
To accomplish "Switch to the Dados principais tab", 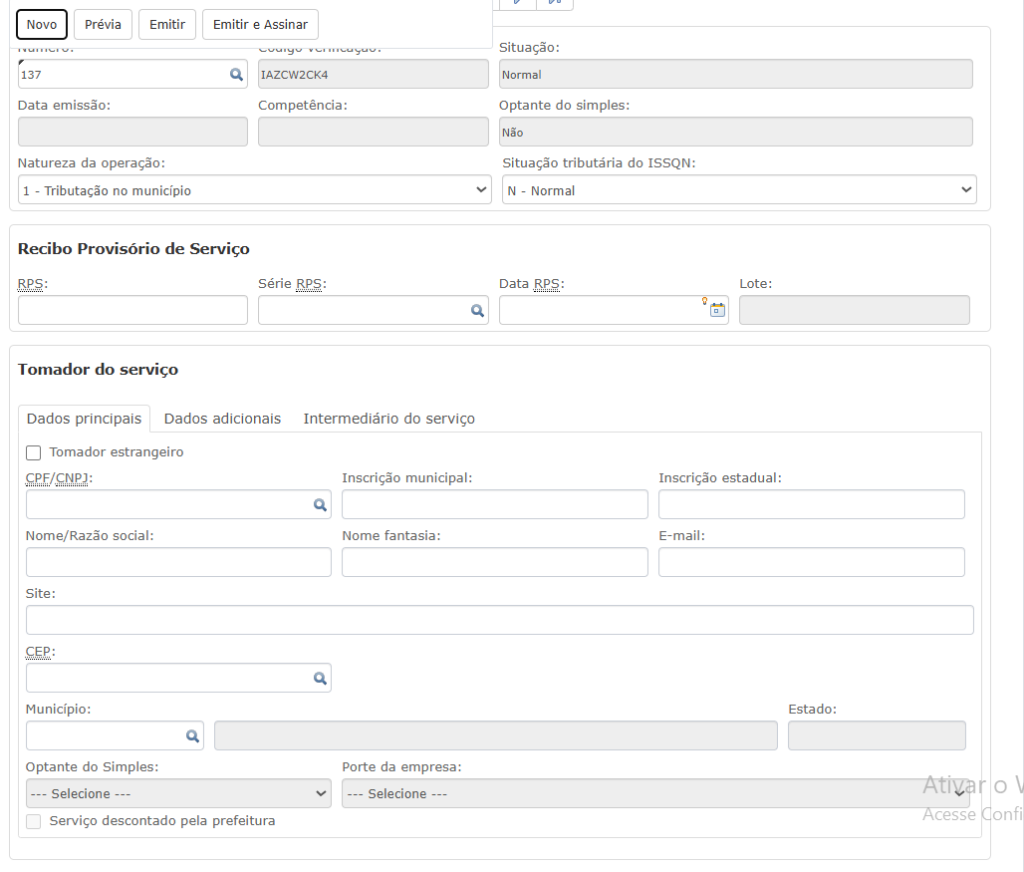I will (x=84, y=419).
